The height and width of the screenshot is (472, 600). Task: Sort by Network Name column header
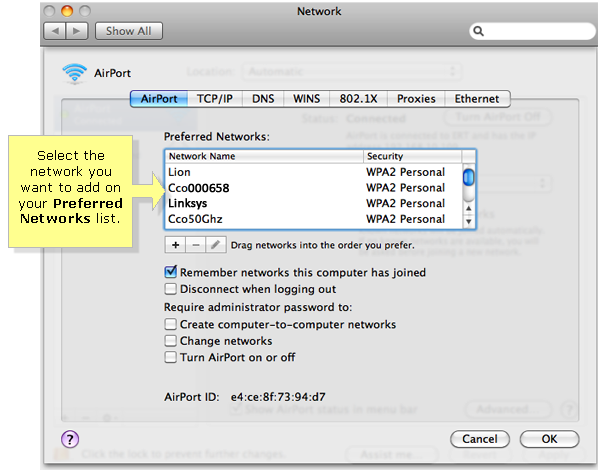tap(264, 156)
